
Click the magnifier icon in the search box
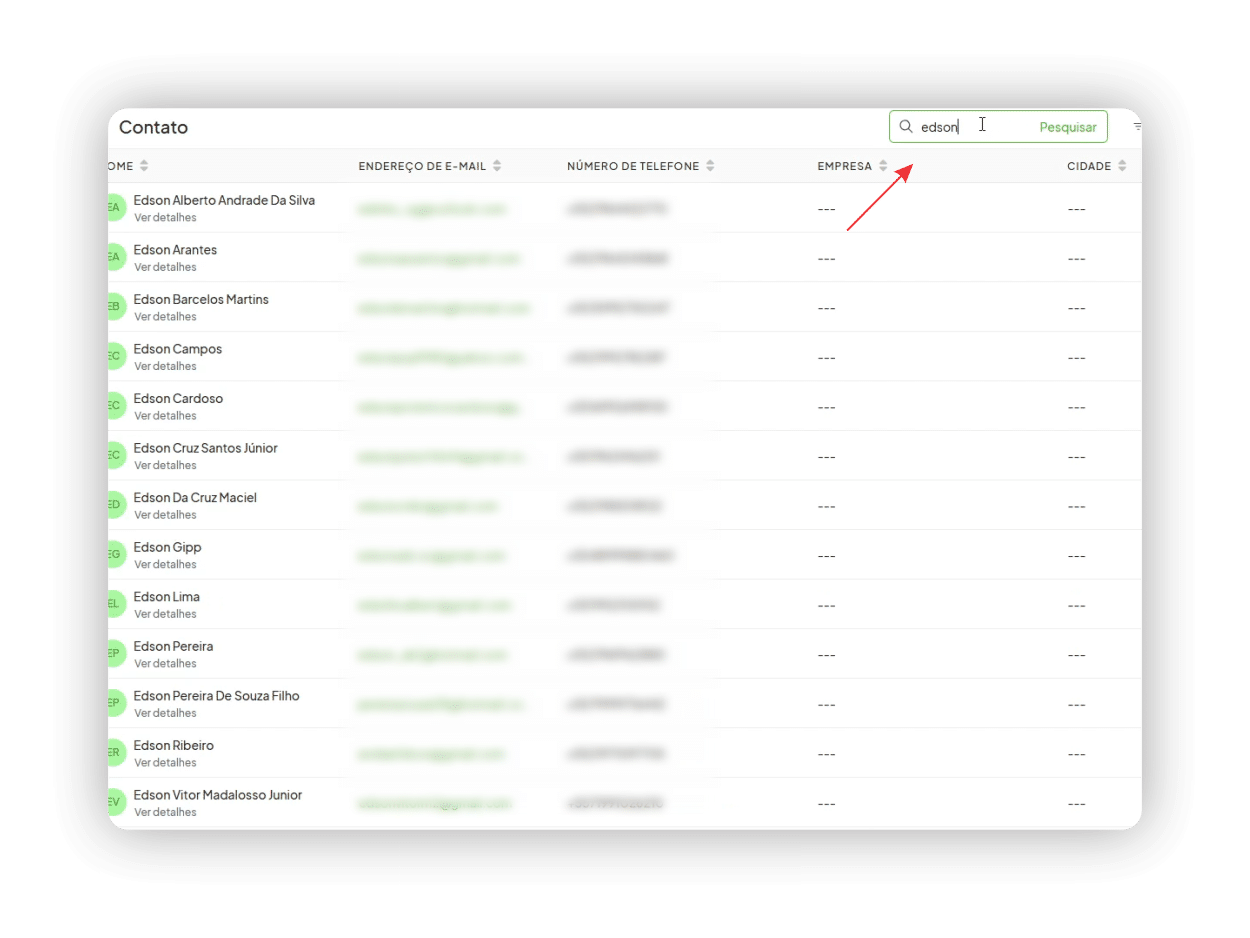click(x=906, y=127)
